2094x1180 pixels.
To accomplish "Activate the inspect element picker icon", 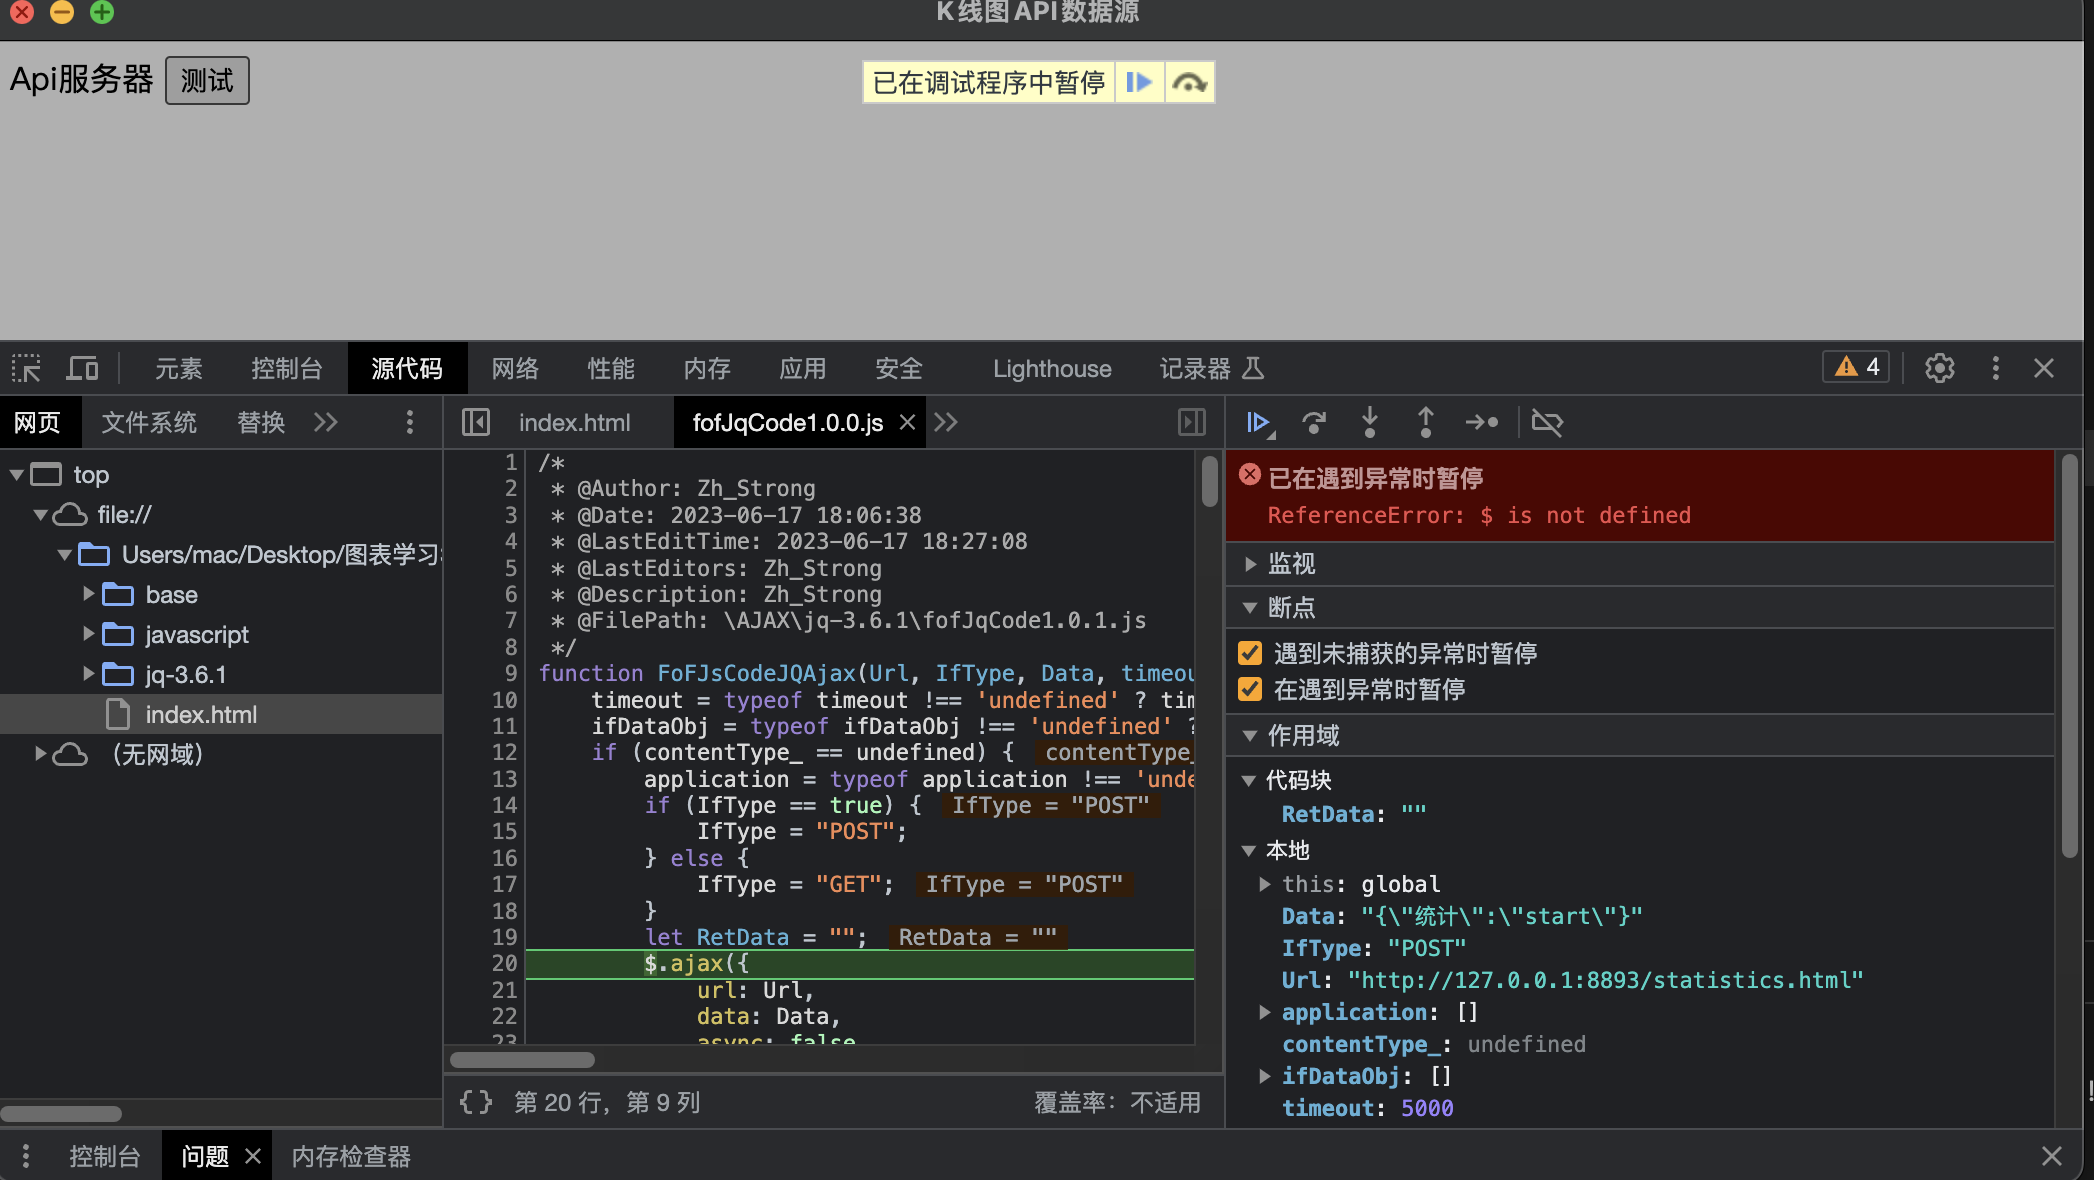I will point(26,368).
